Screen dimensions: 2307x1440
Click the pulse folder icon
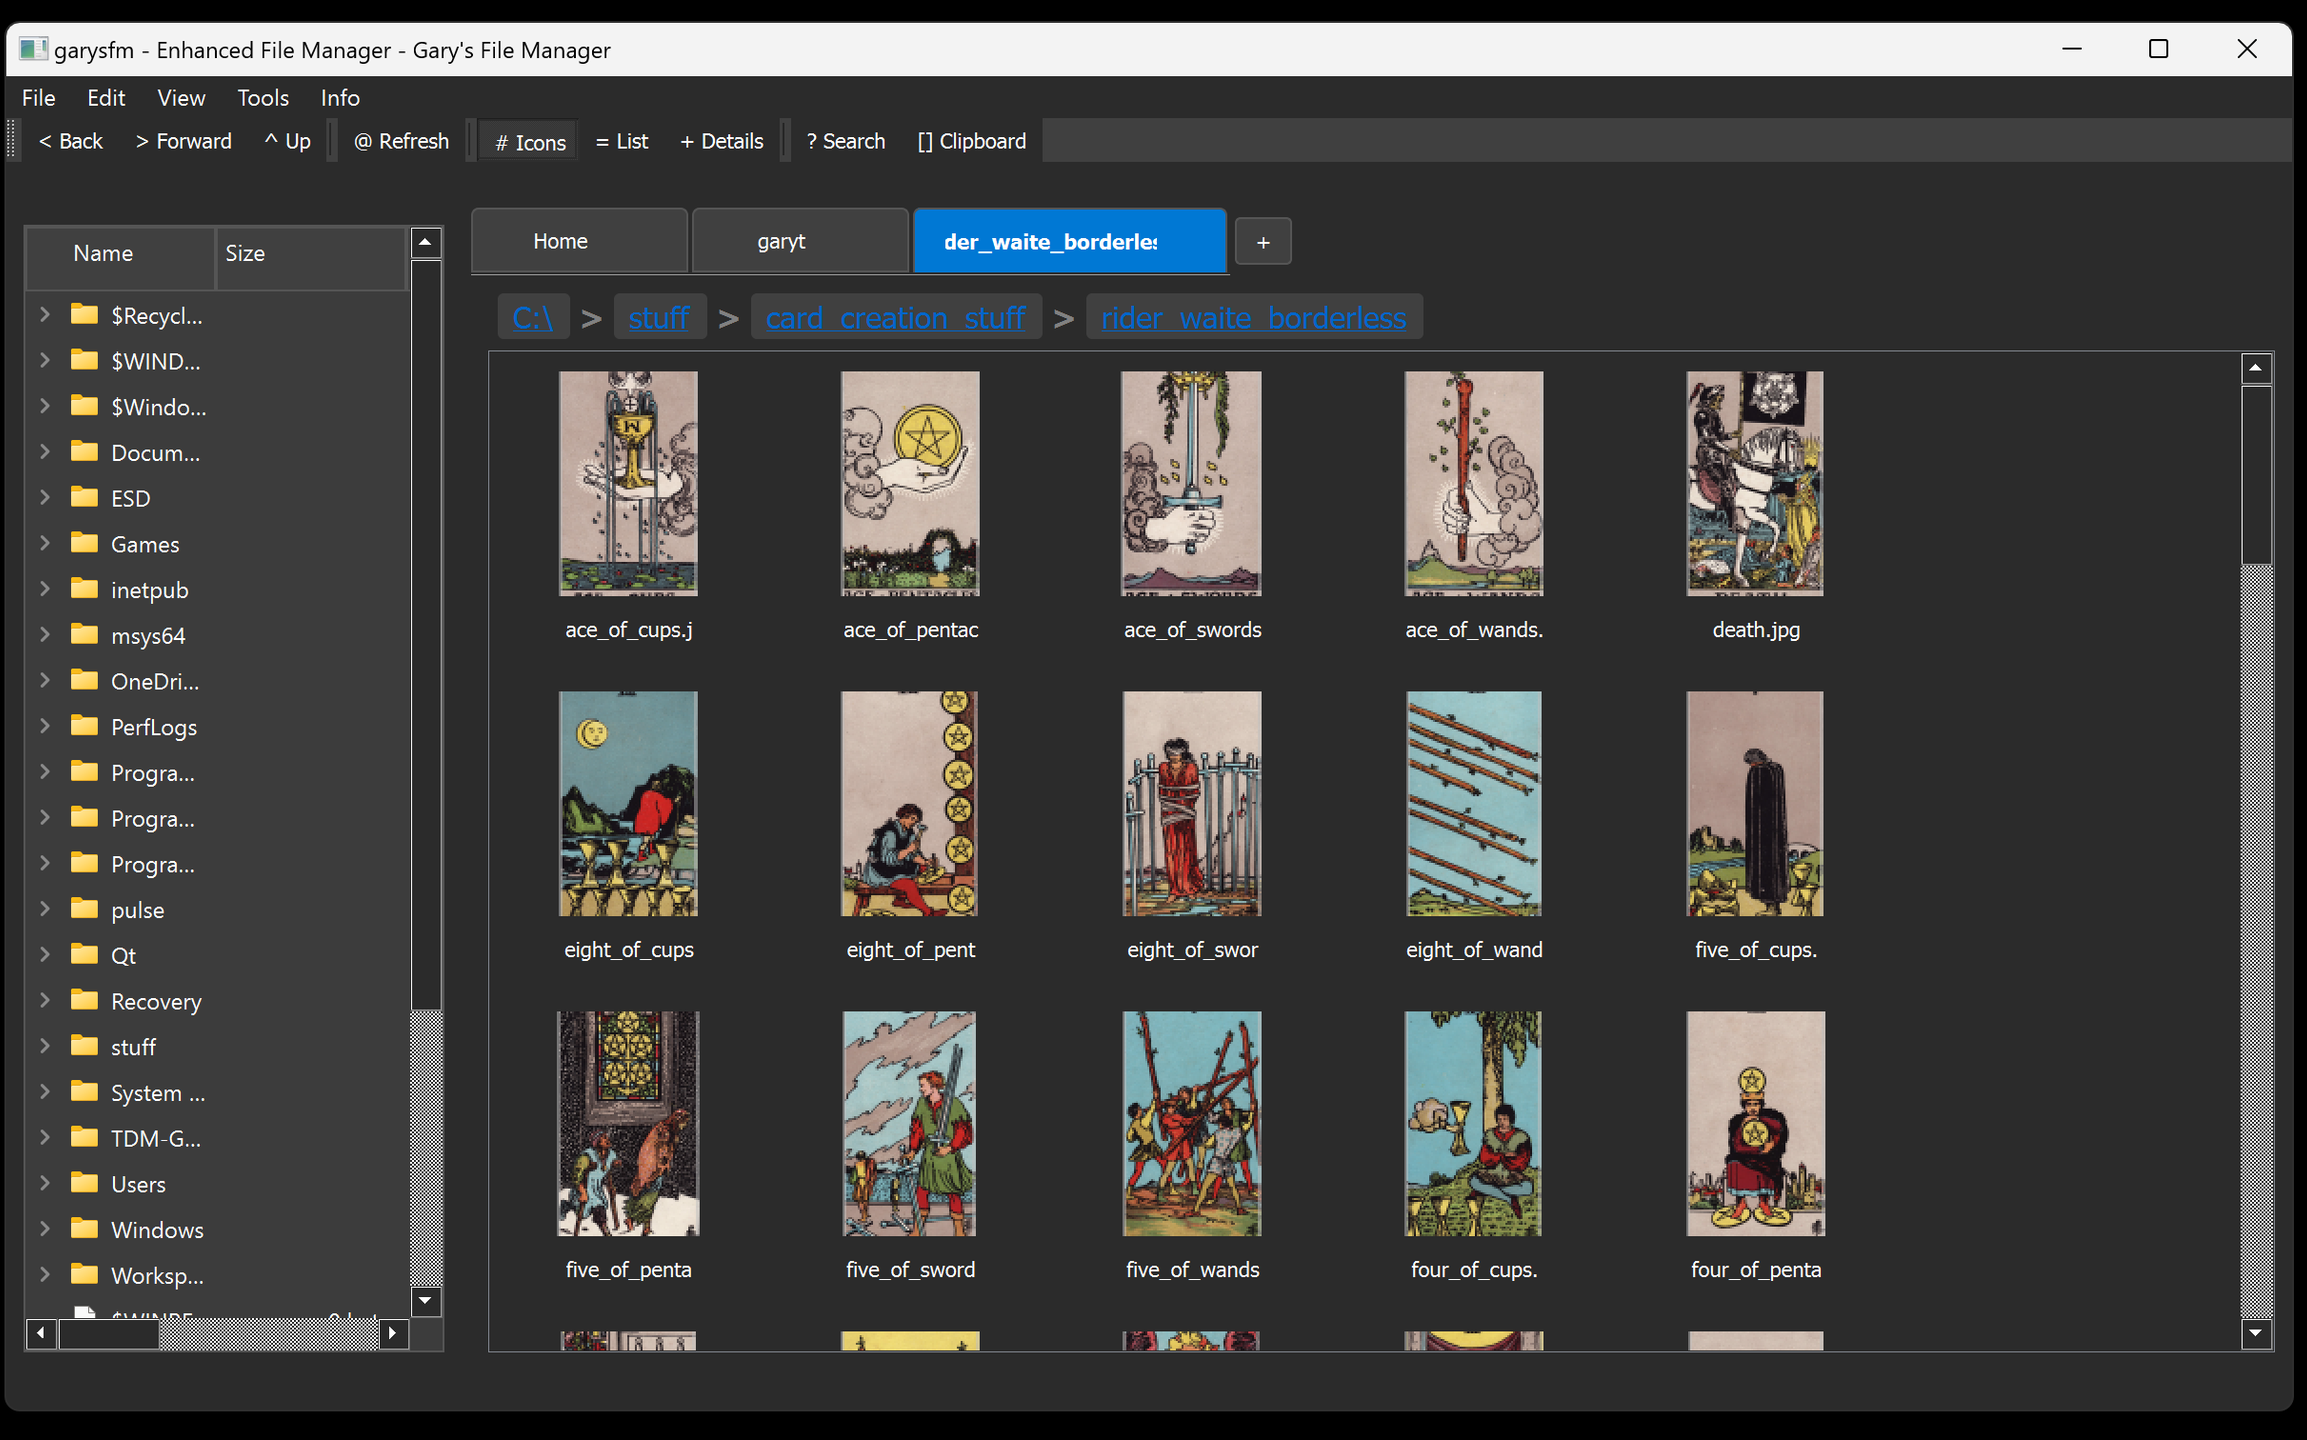85,909
